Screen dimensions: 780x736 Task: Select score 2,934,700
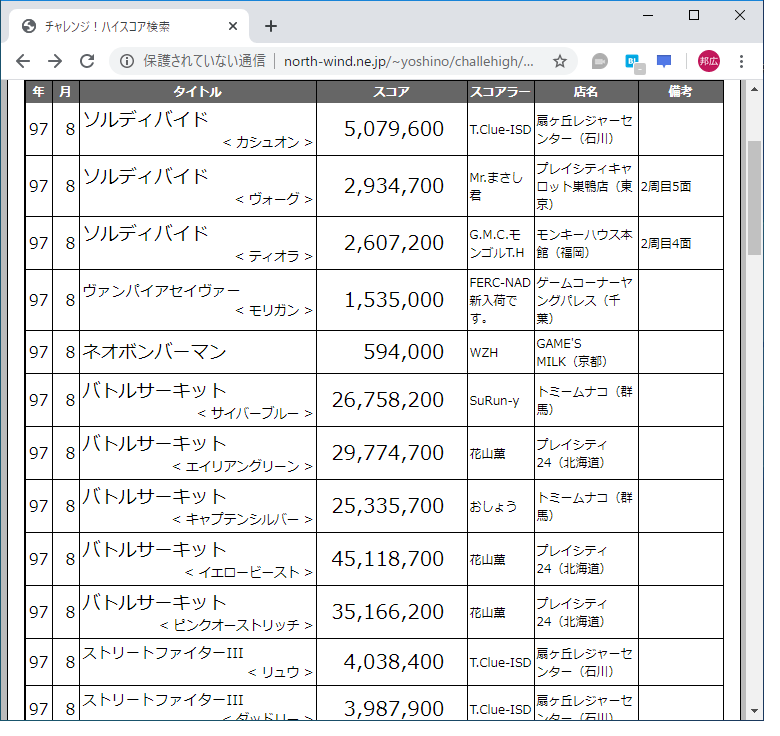click(x=393, y=186)
